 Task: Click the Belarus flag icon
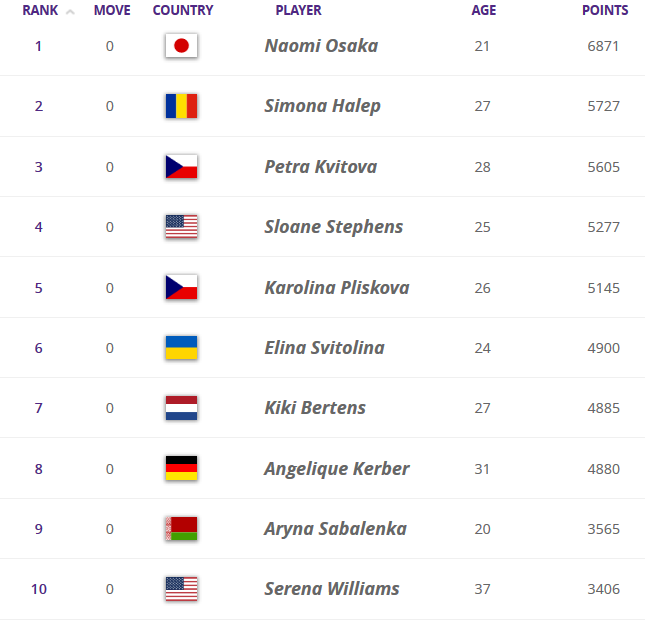point(181,529)
